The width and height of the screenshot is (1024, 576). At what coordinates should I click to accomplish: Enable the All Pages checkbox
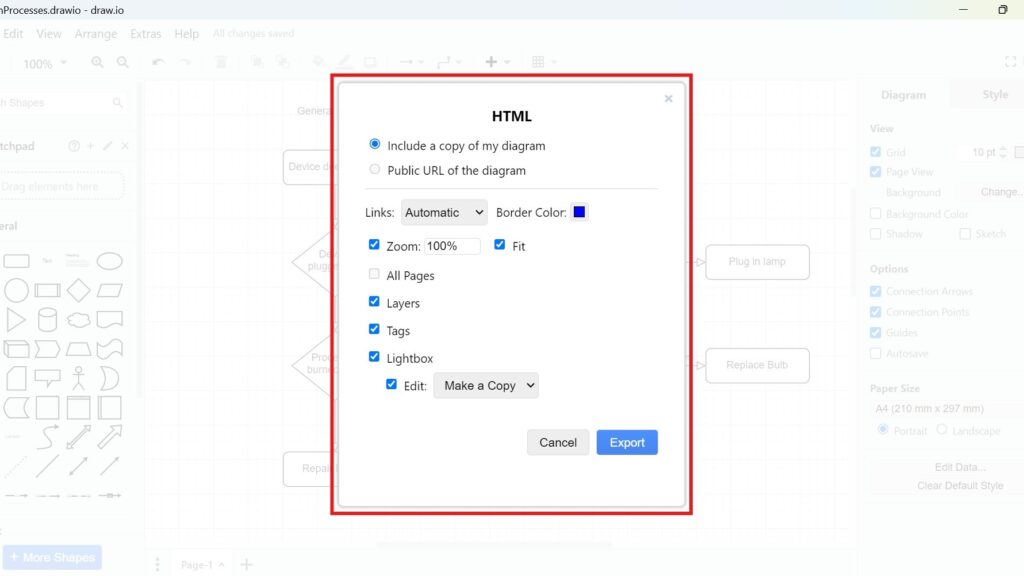tap(375, 275)
